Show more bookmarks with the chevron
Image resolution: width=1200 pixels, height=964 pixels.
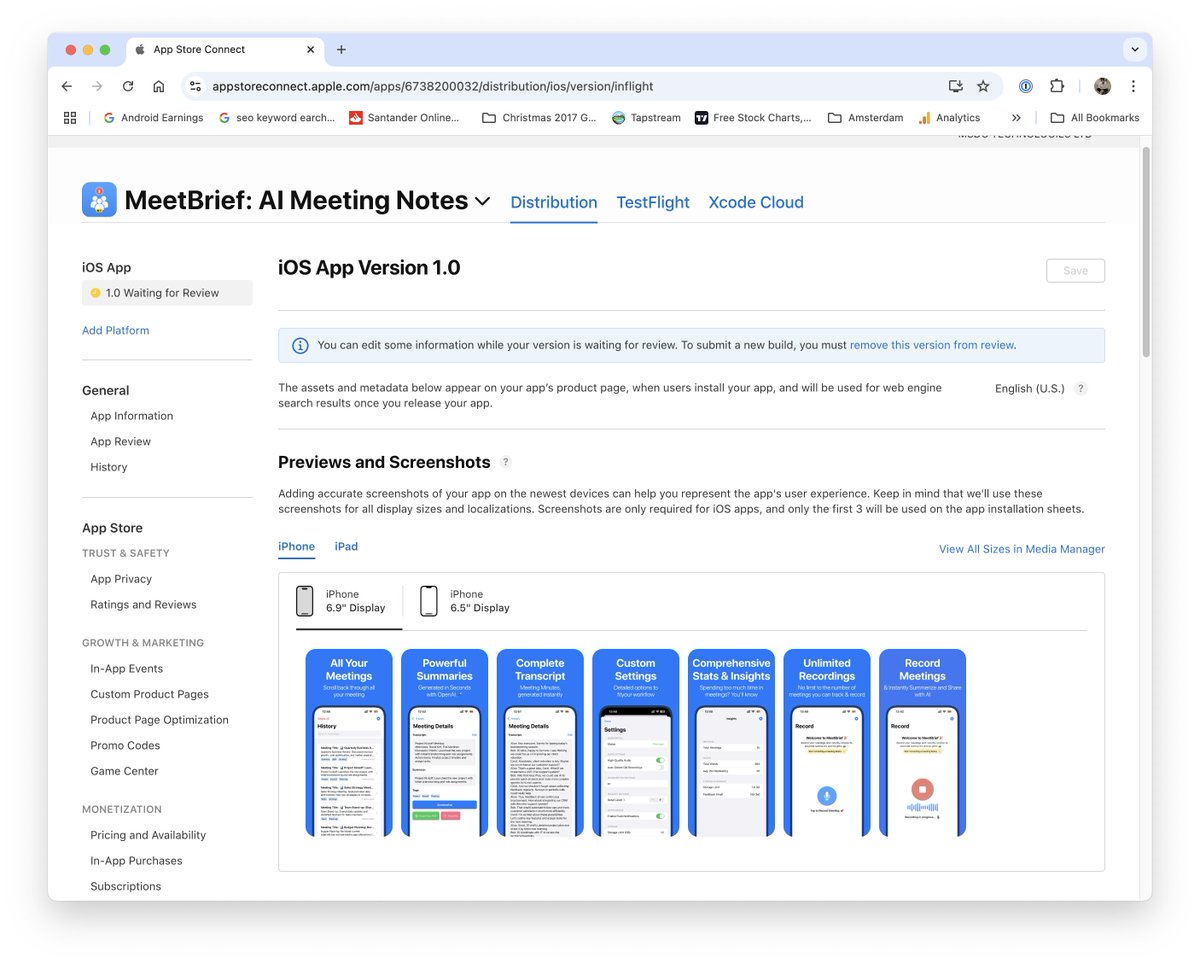click(x=1016, y=118)
